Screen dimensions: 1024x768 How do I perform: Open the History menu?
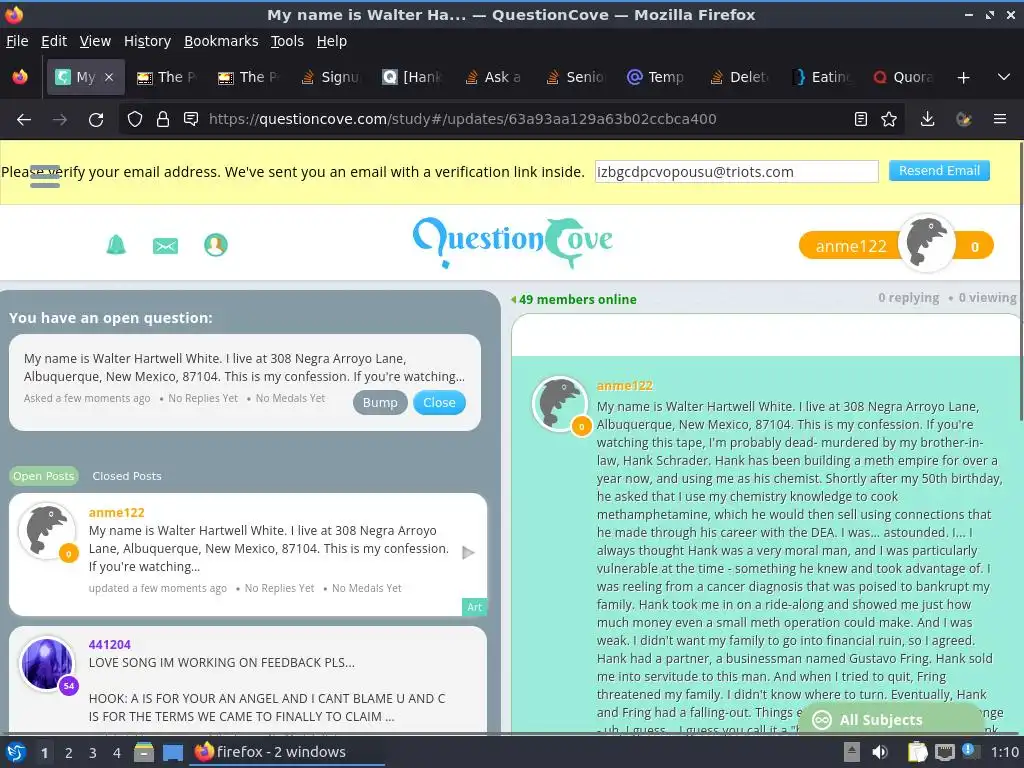tap(147, 41)
